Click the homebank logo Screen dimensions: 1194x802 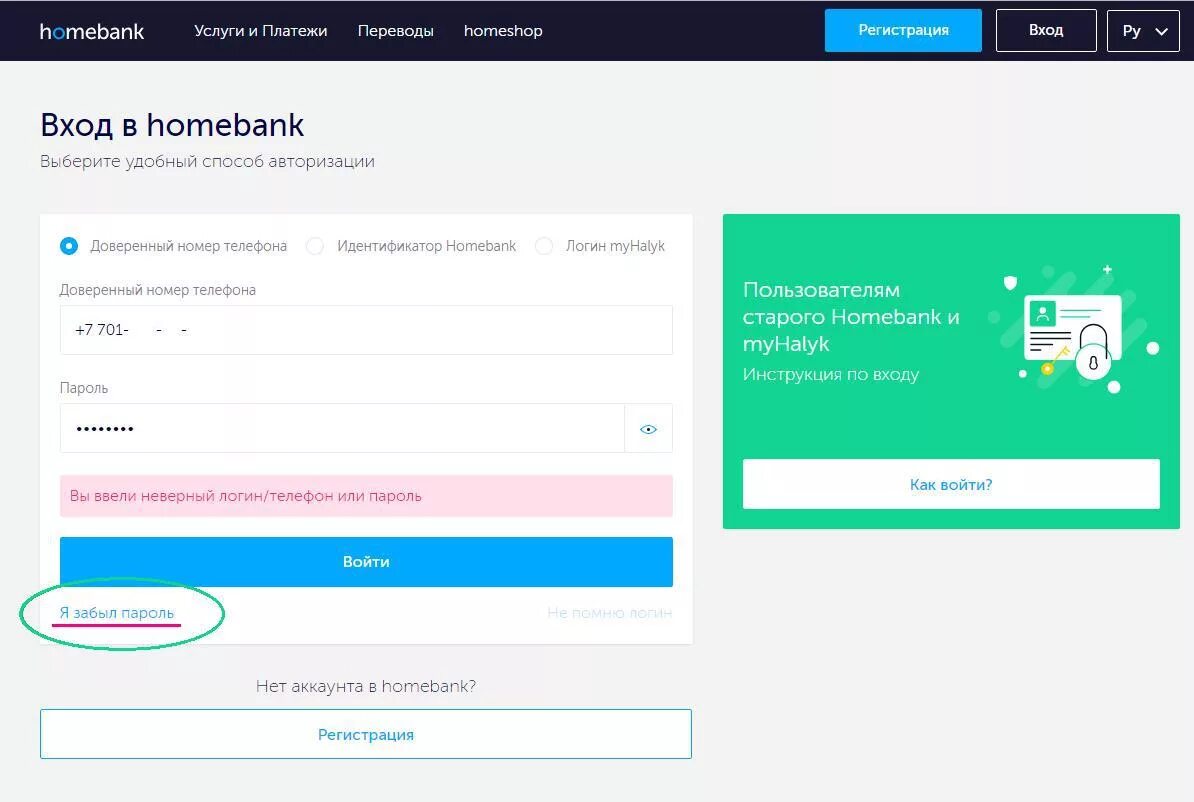click(x=92, y=31)
